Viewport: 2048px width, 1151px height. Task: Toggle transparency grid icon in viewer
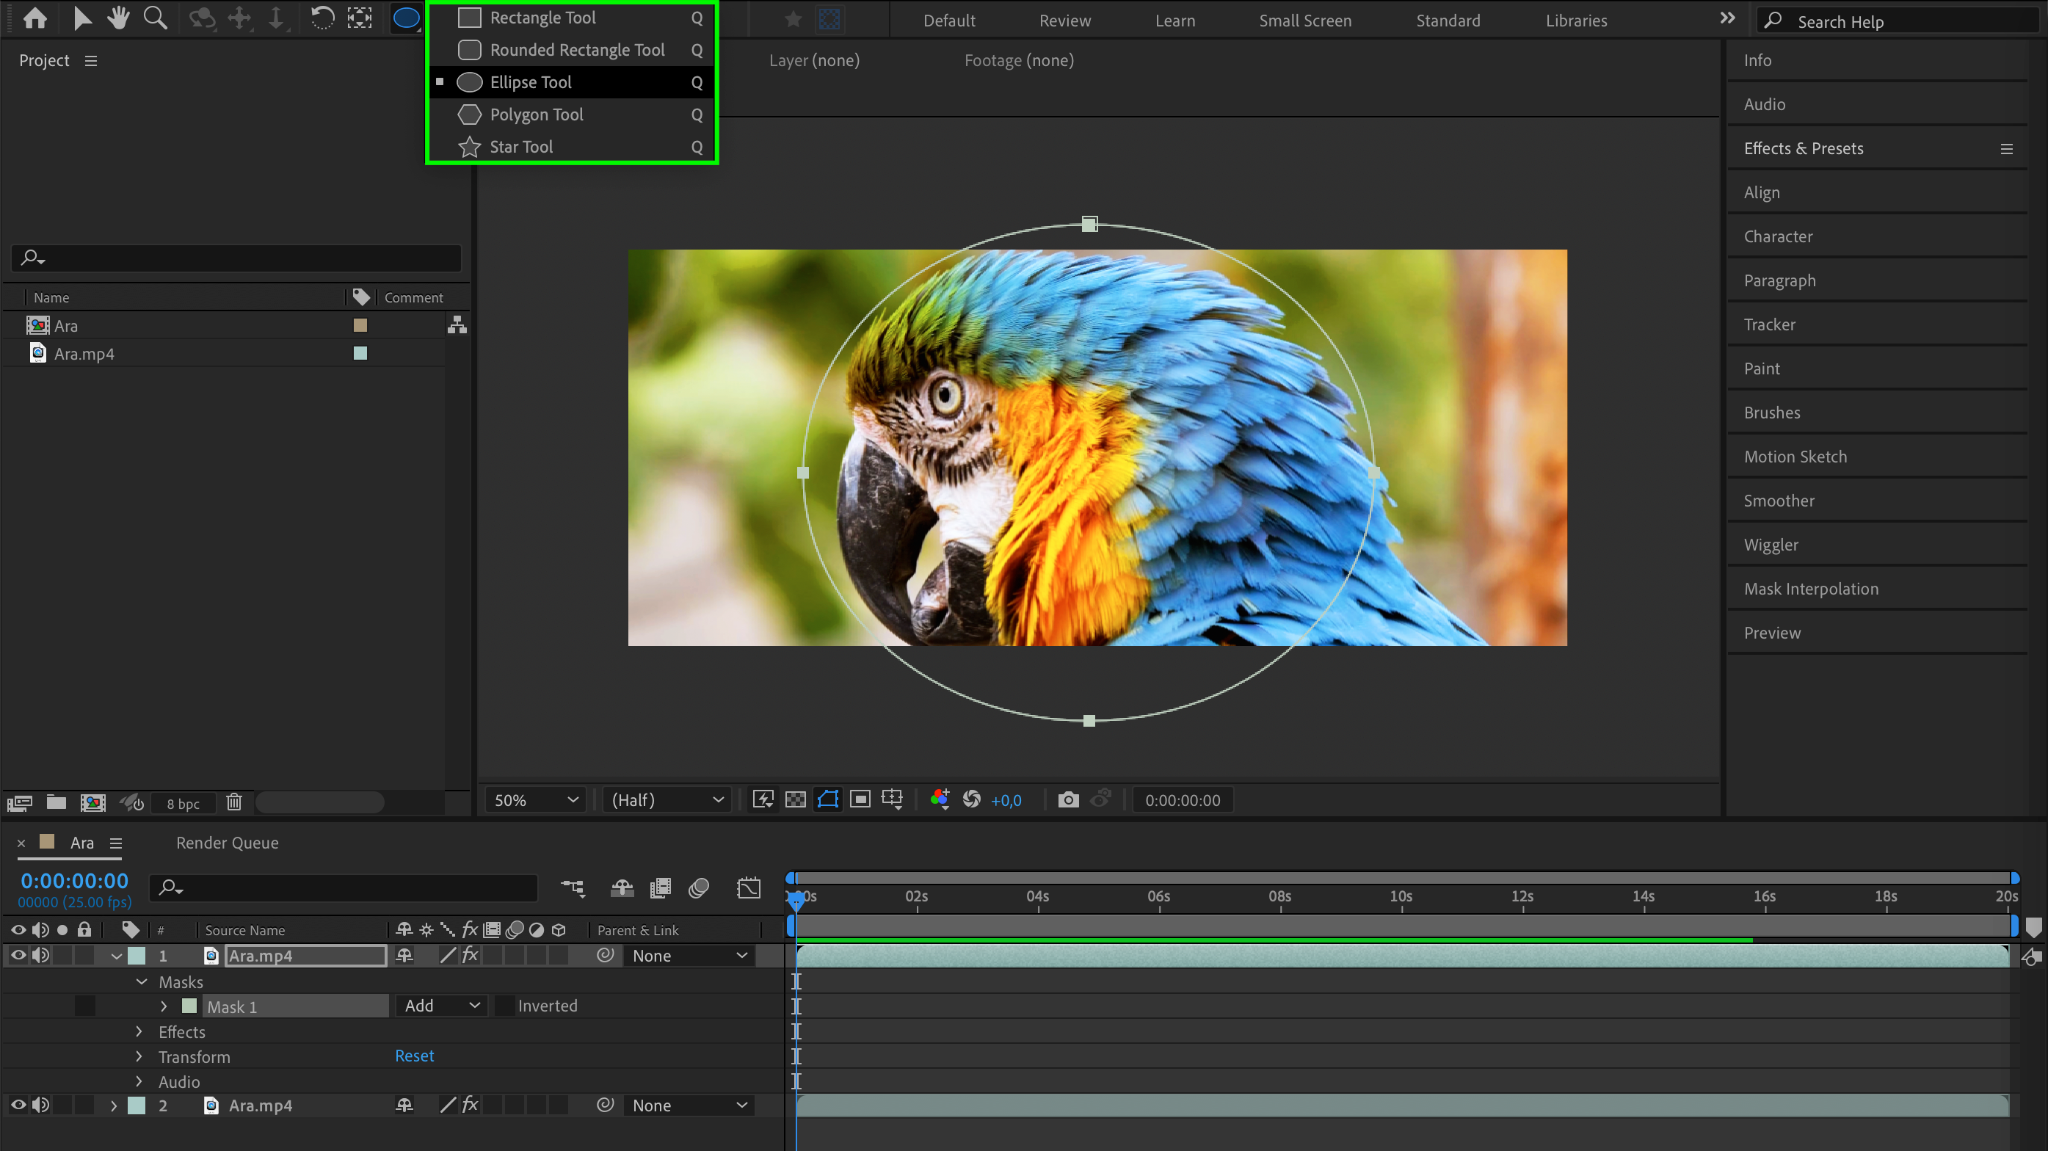795,800
